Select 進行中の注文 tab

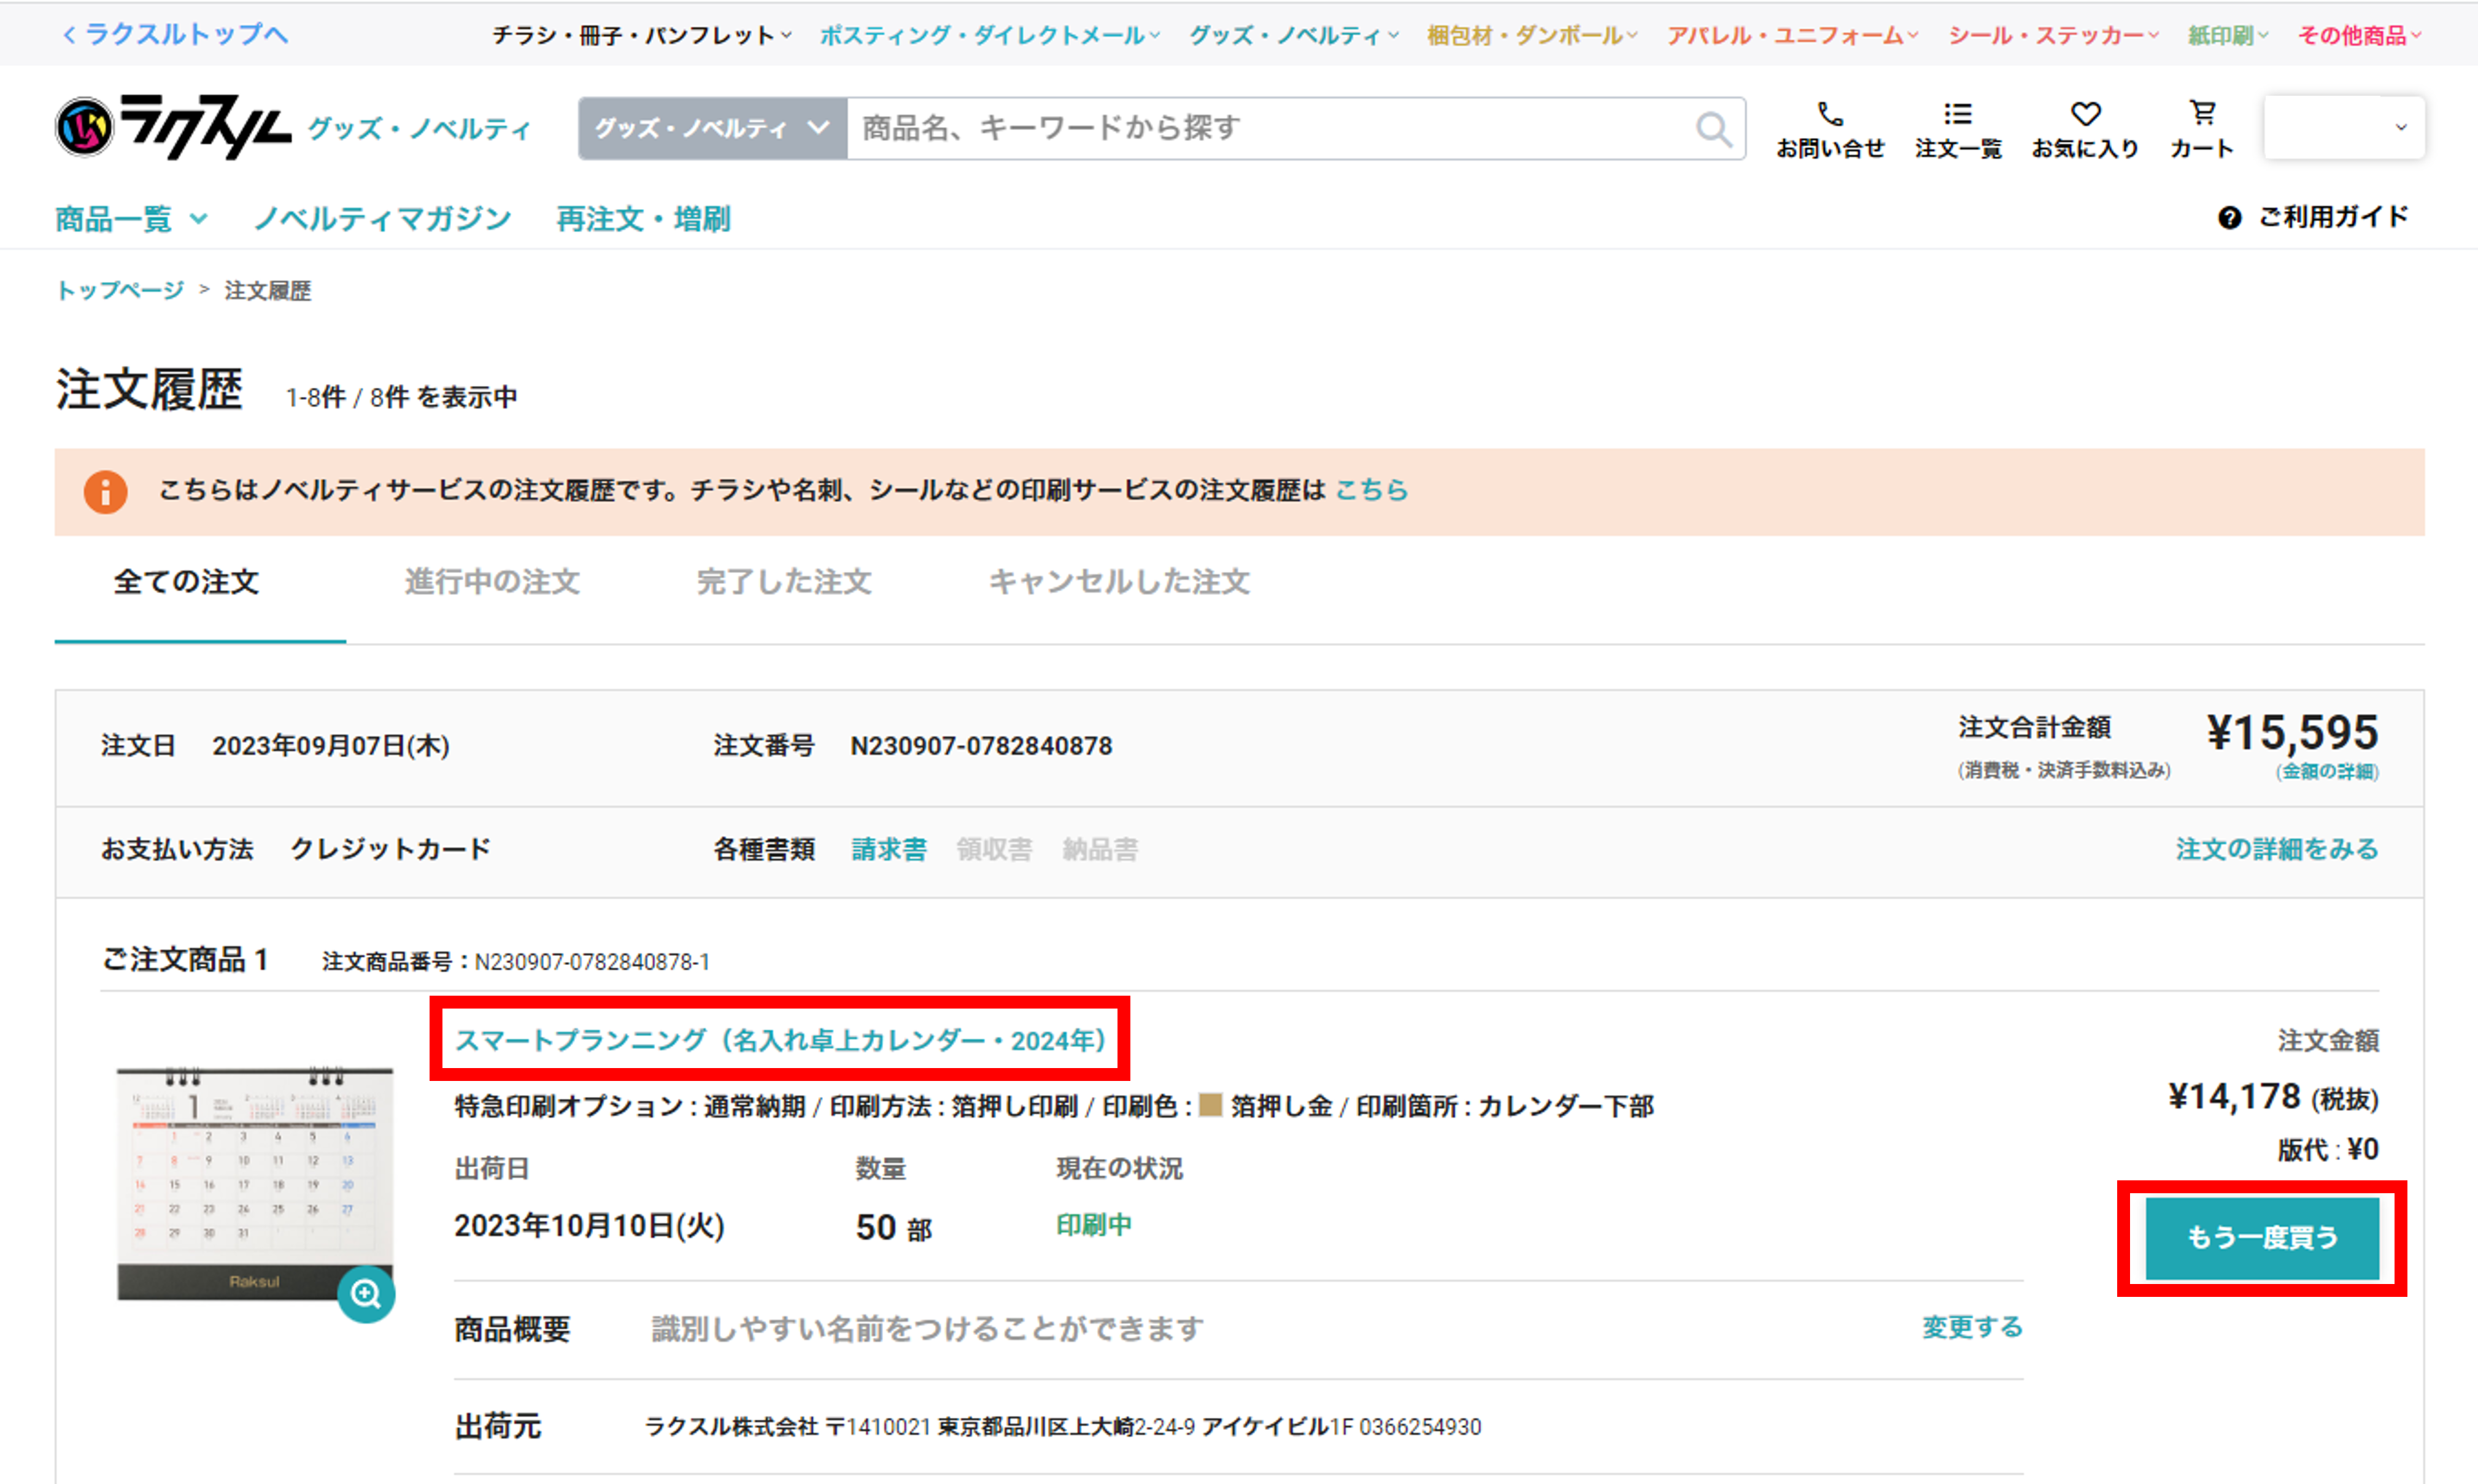[x=492, y=581]
